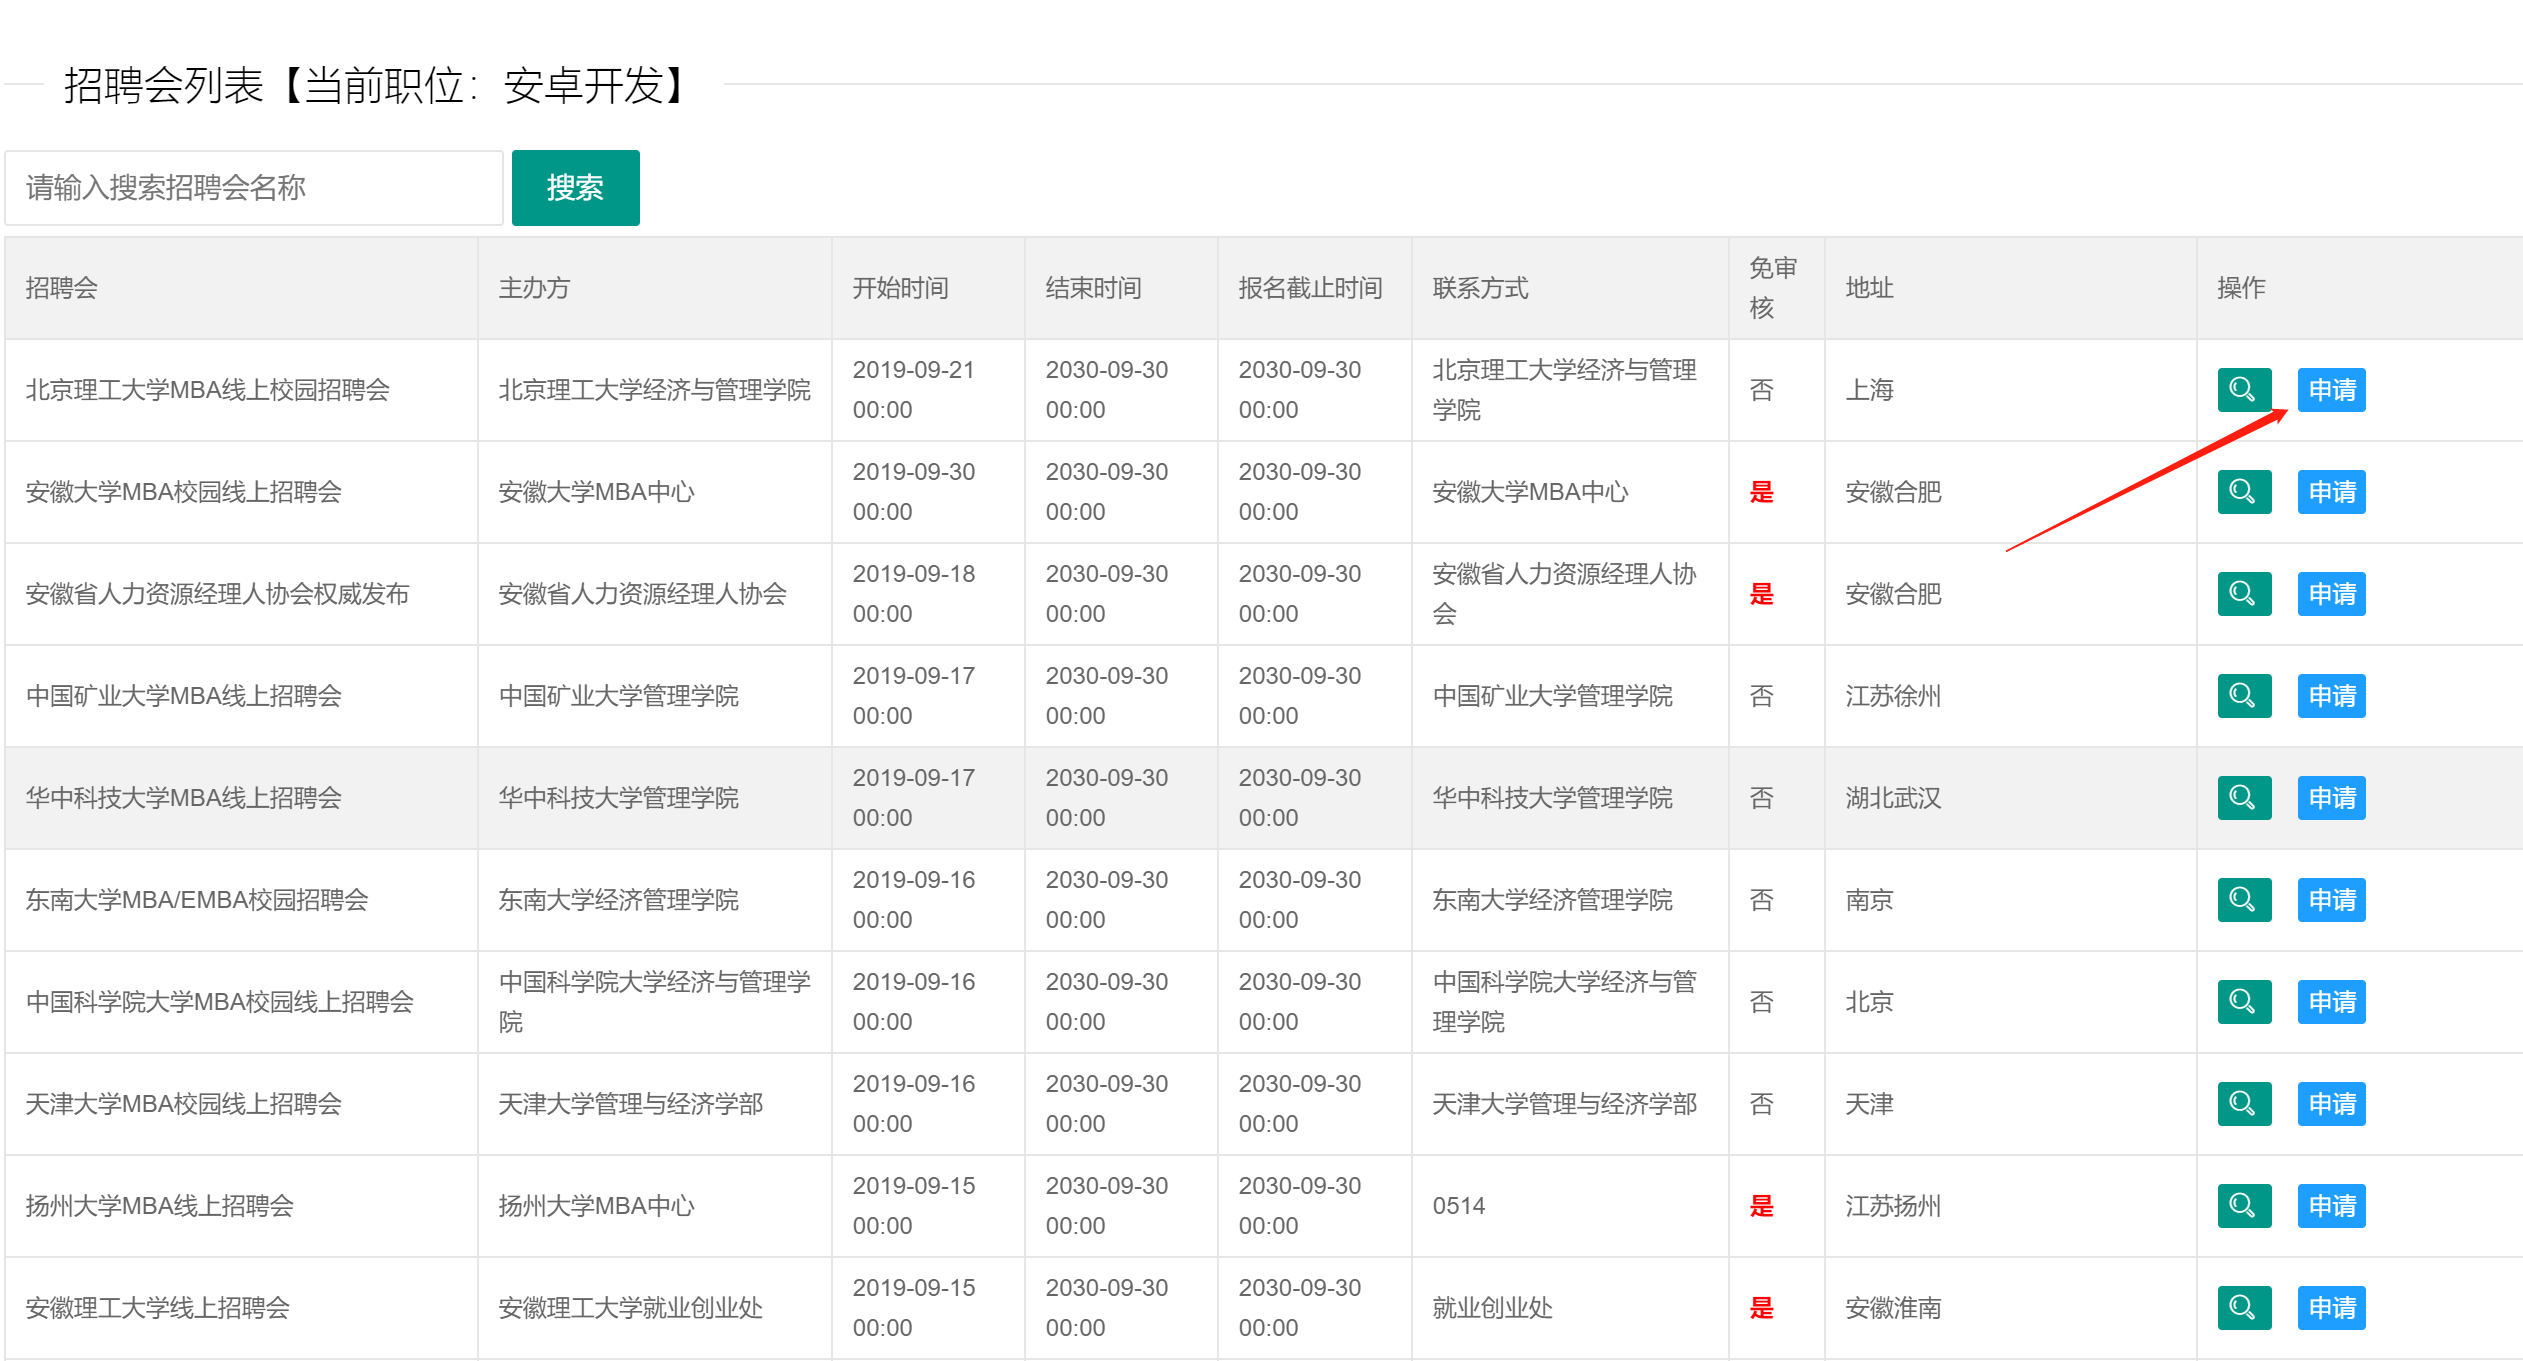Screen dimensions: 2523x1361
Task: Apply to 安徽理工大学线上招聘会
Action: [x=2332, y=1308]
